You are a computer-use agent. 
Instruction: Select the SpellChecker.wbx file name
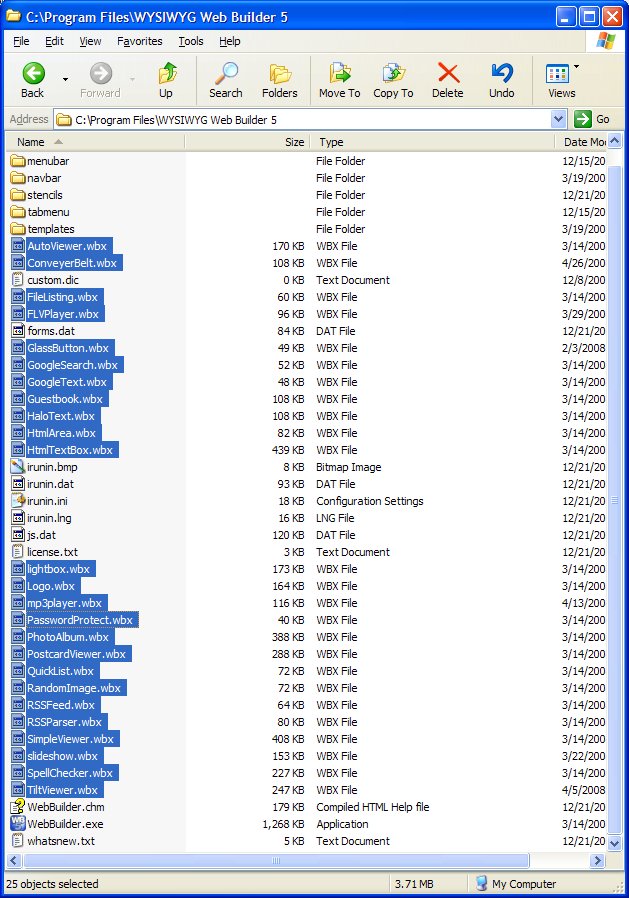point(70,773)
